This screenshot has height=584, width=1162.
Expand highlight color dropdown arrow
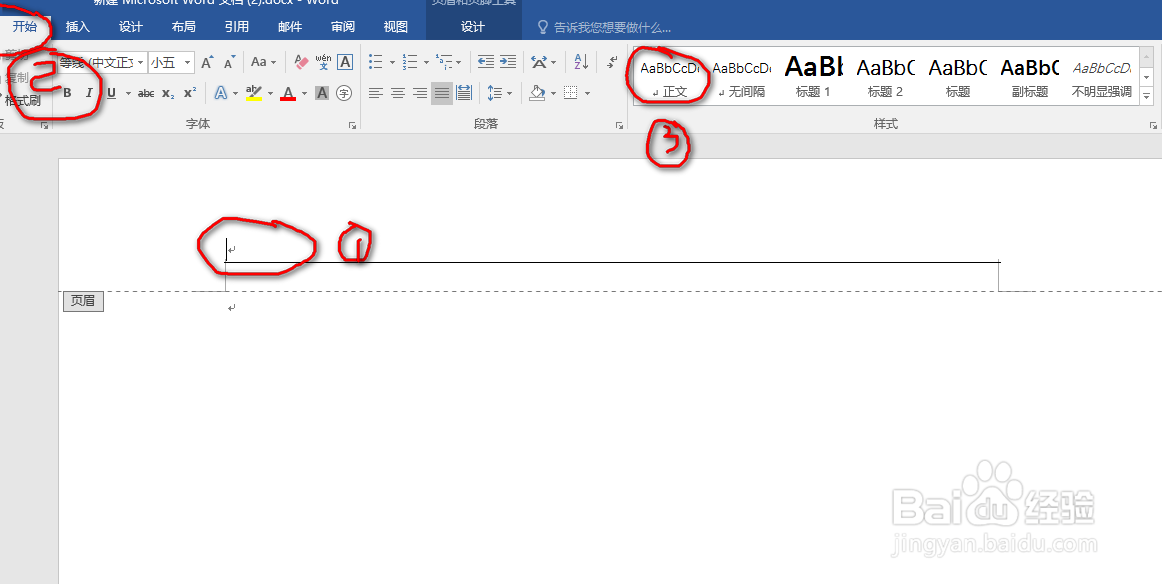pos(270,93)
